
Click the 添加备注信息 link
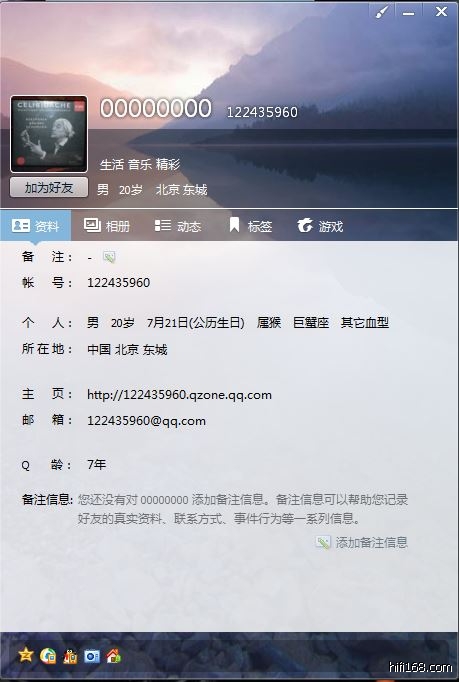(x=371, y=542)
